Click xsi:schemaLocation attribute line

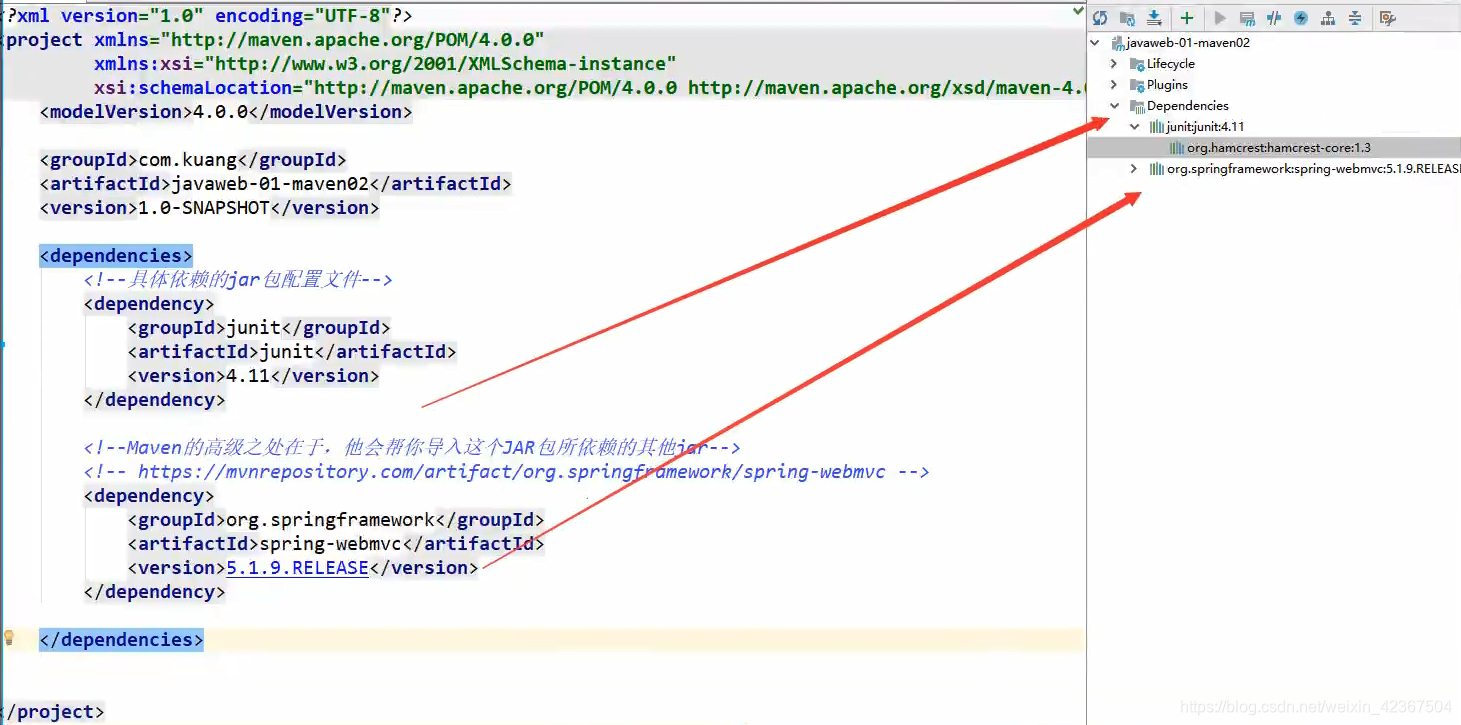(590, 88)
